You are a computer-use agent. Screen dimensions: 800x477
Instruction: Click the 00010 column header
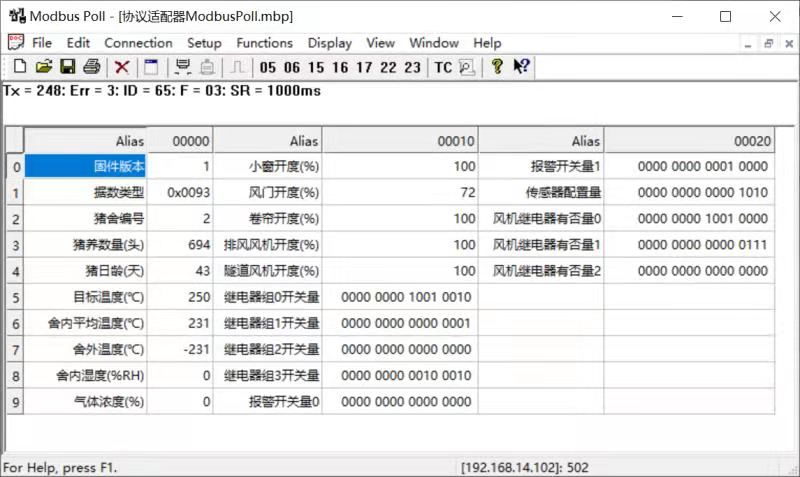(401, 140)
